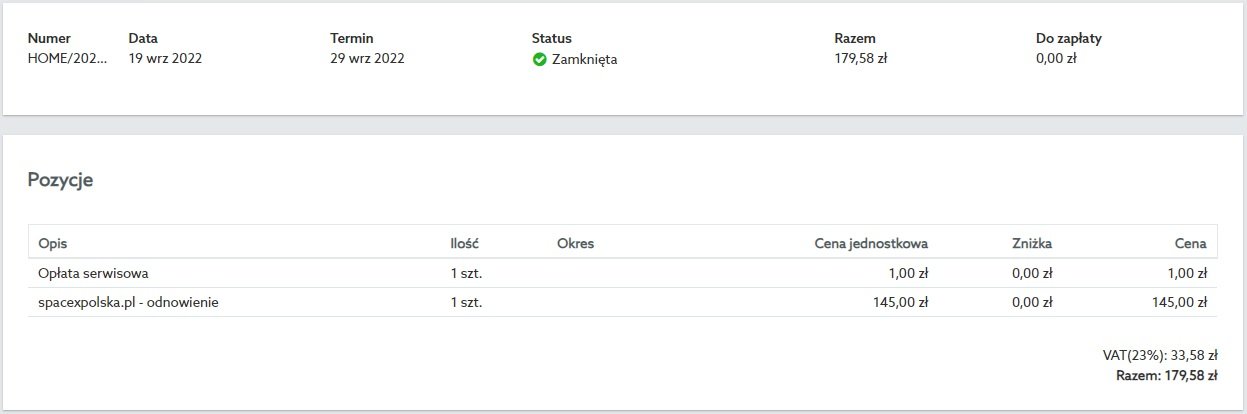
Task: Click the invoice date 19 wrz 2022
Action: pyautogui.click(x=166, y=58)
